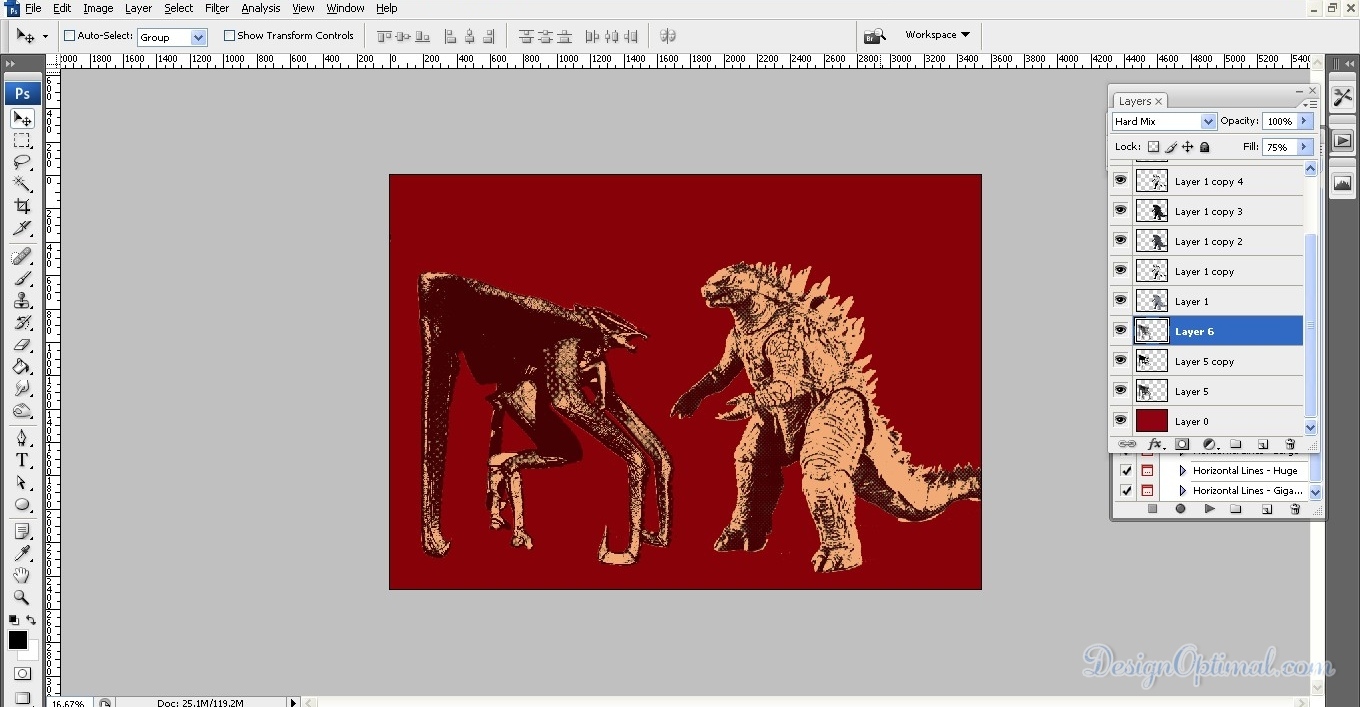Switch to the Layers tab
The image size is (1360, 707).
tap(1140, 101)
